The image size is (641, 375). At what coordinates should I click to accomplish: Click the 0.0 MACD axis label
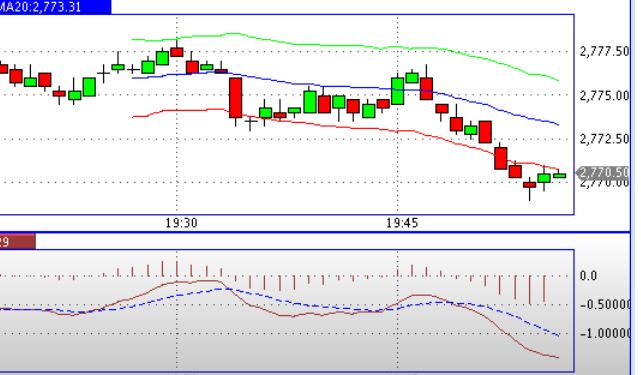tap(588, 276)
